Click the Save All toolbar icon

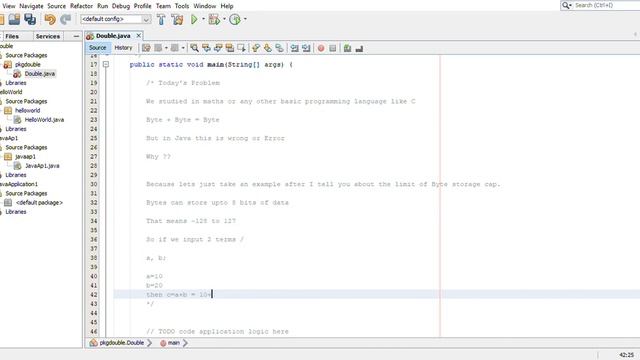(x=30, y=19)
